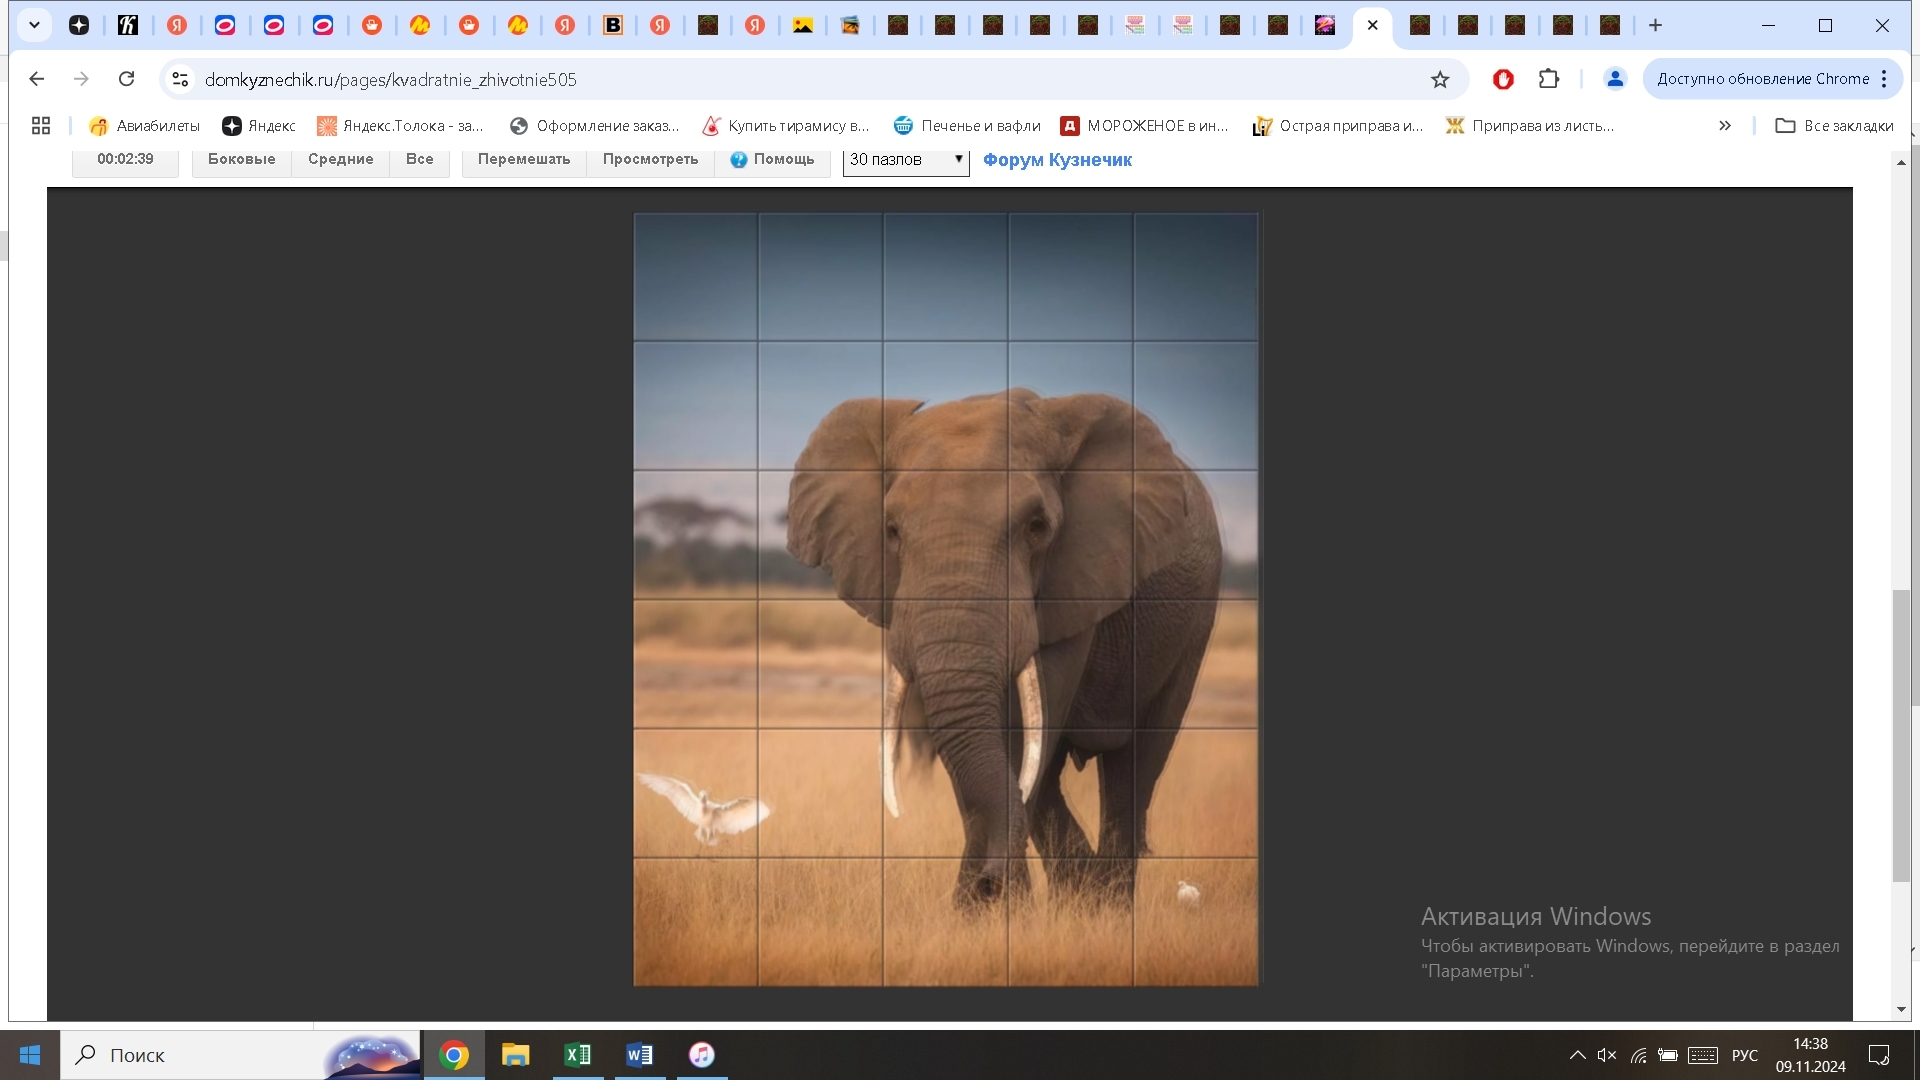Image resolution: width=1920 pixels, height=1080 pixels.
Task: Close the current active tab
Action: point(1373,26)
